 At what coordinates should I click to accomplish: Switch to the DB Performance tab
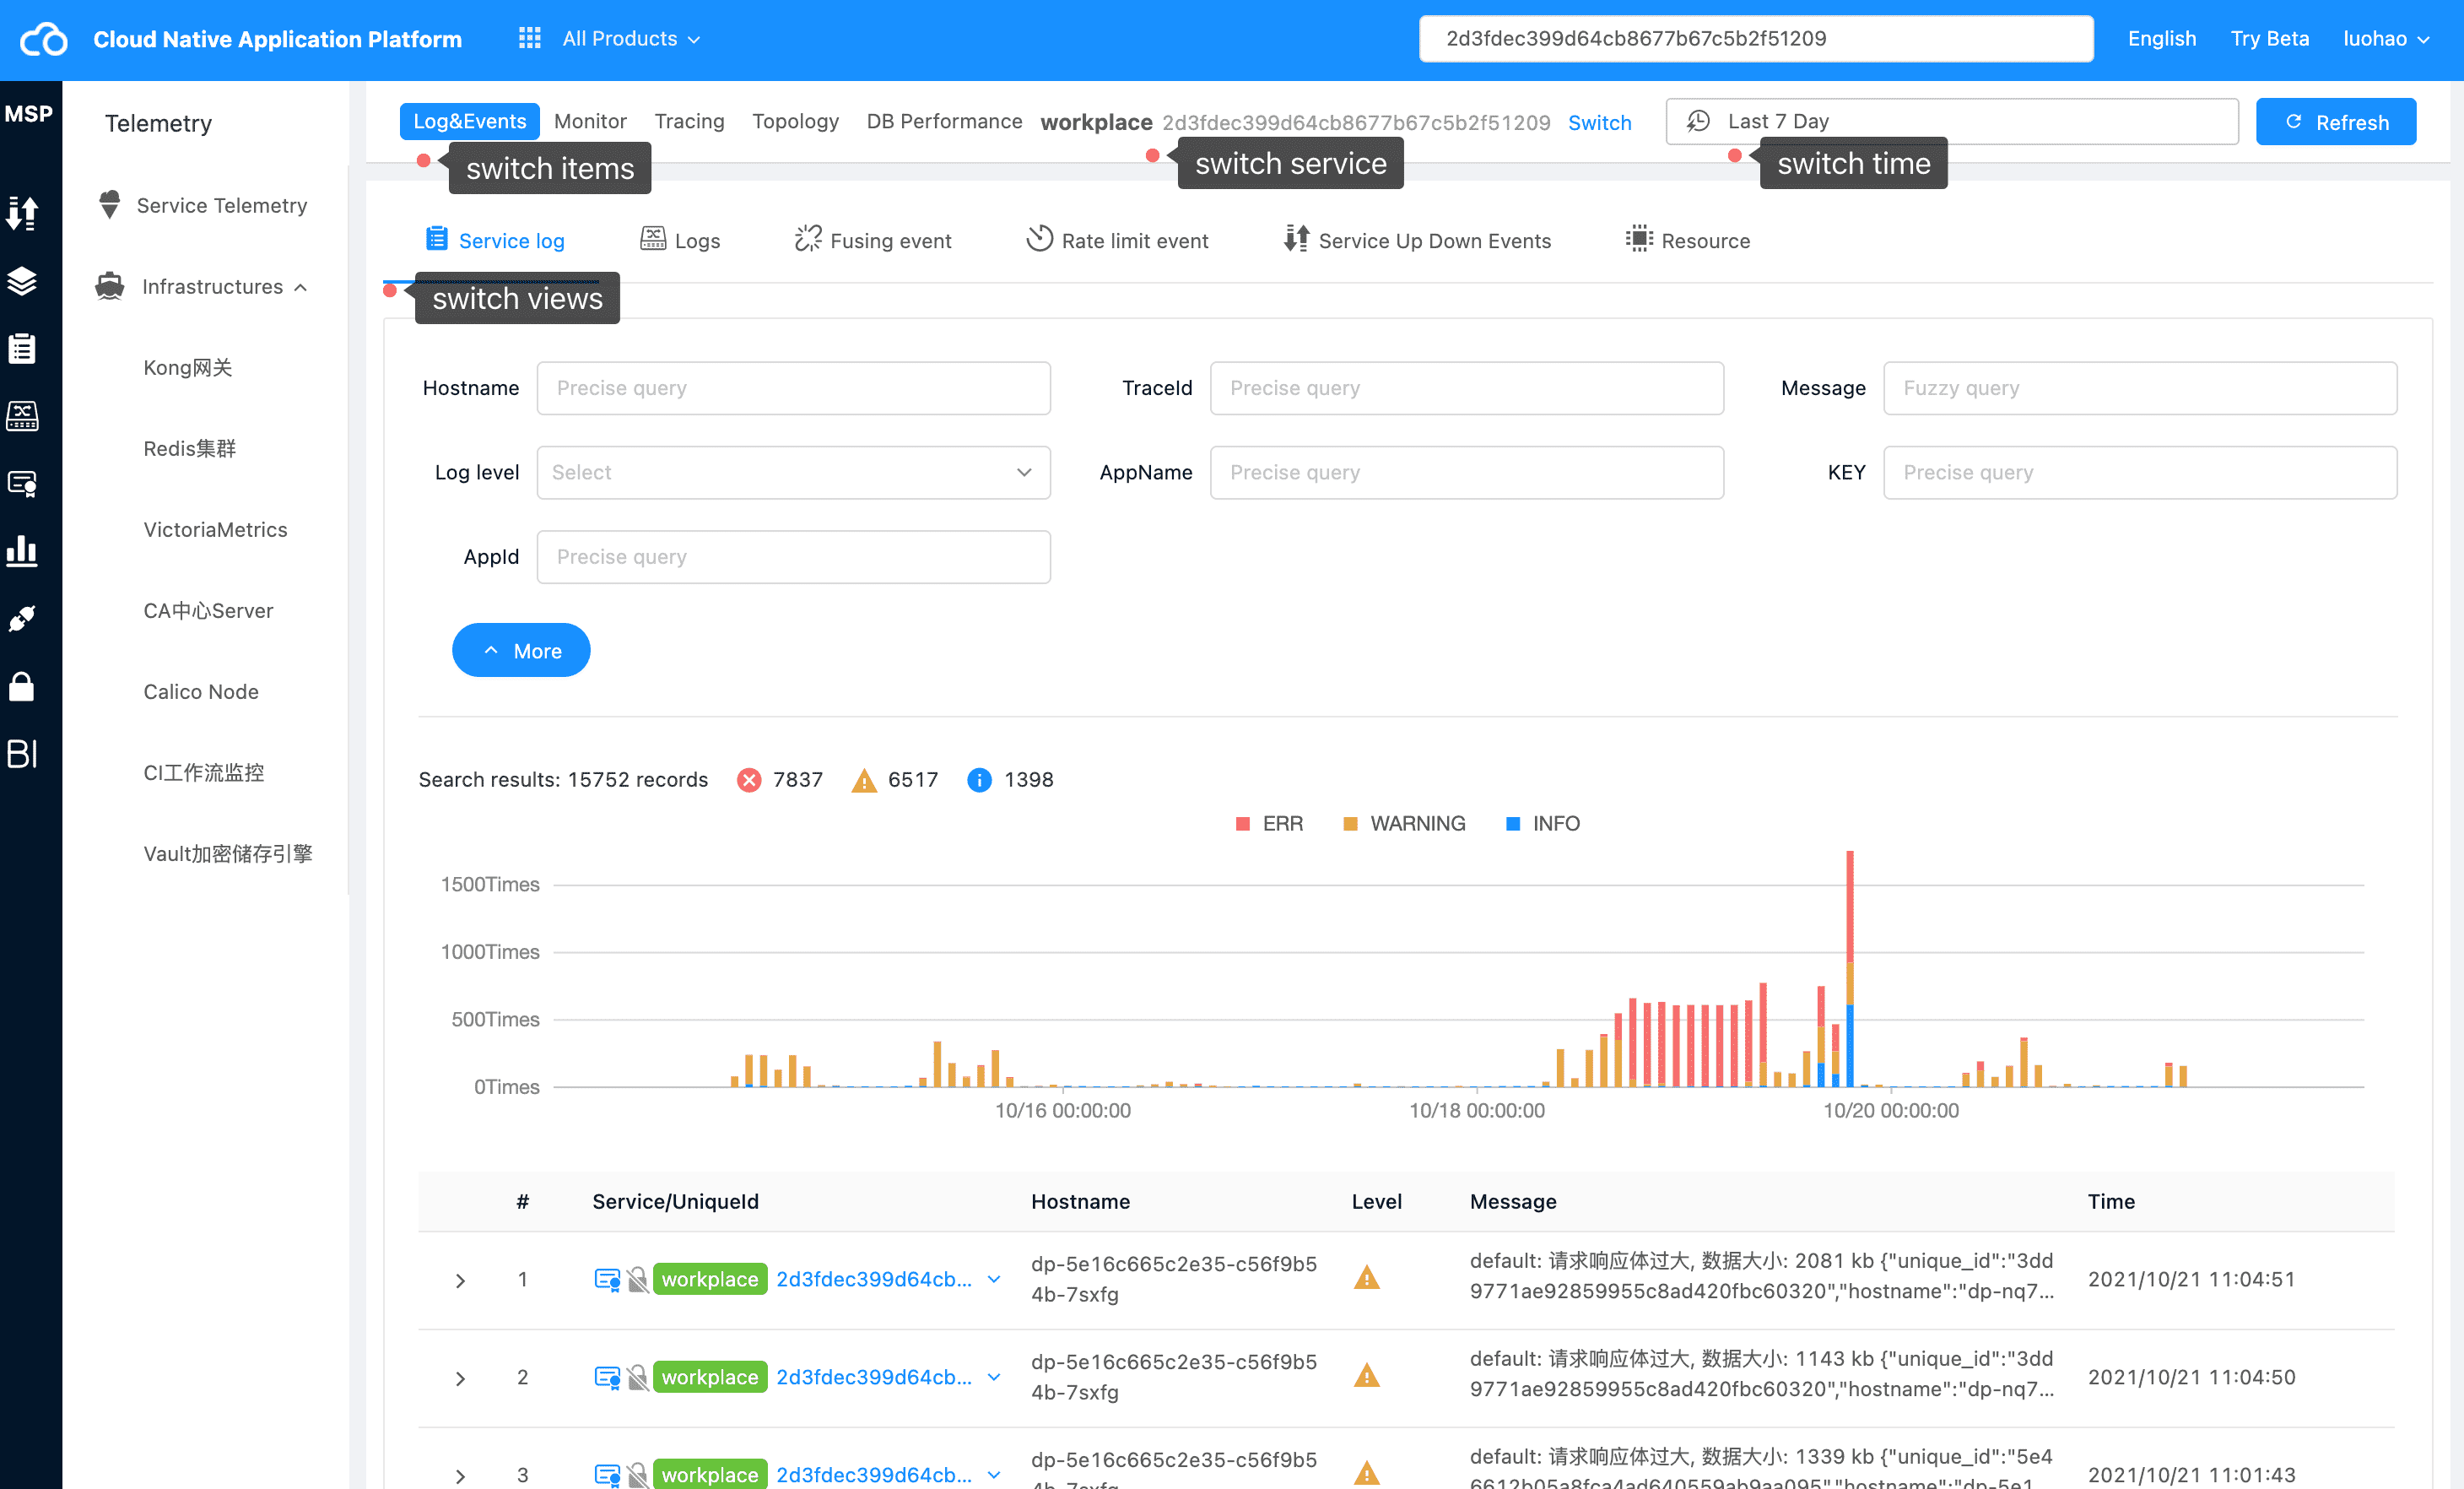944,121
